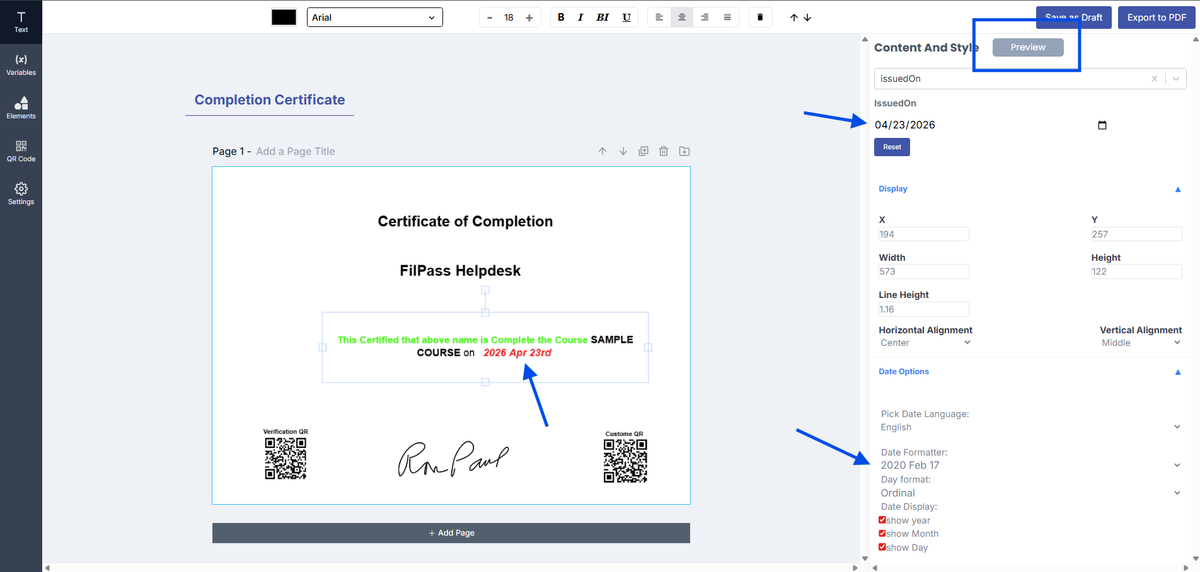
Task: Click the Add a Page Title field
Action: tap(296, 152)
